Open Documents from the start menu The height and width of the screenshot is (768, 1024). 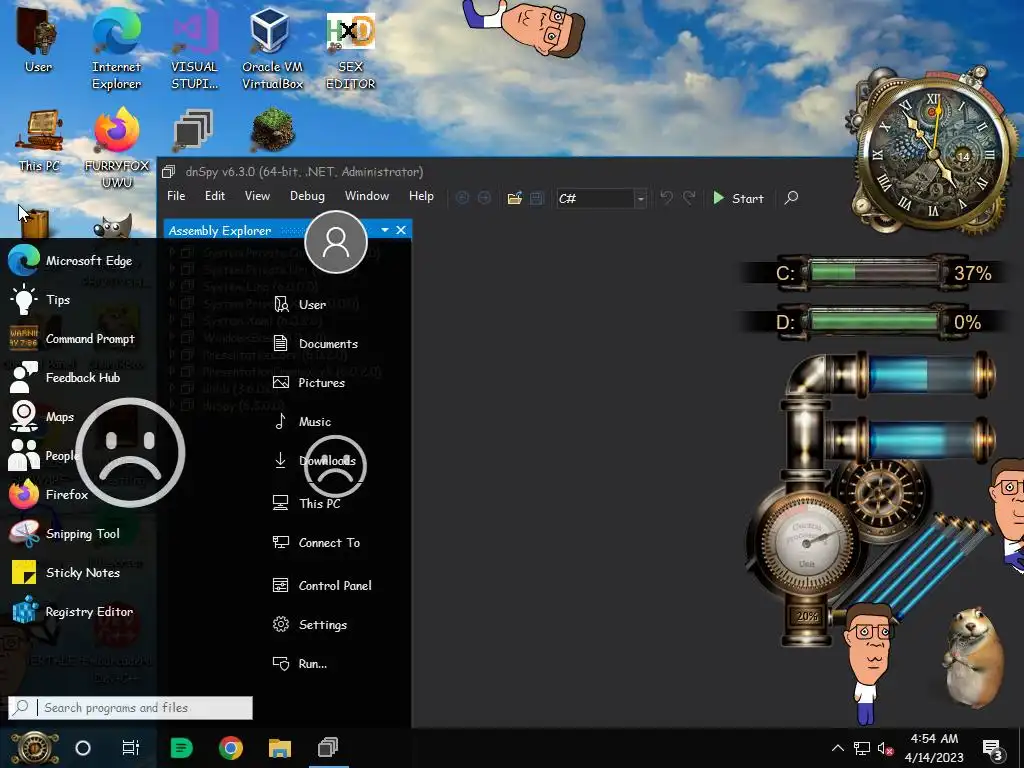[315, 344]
